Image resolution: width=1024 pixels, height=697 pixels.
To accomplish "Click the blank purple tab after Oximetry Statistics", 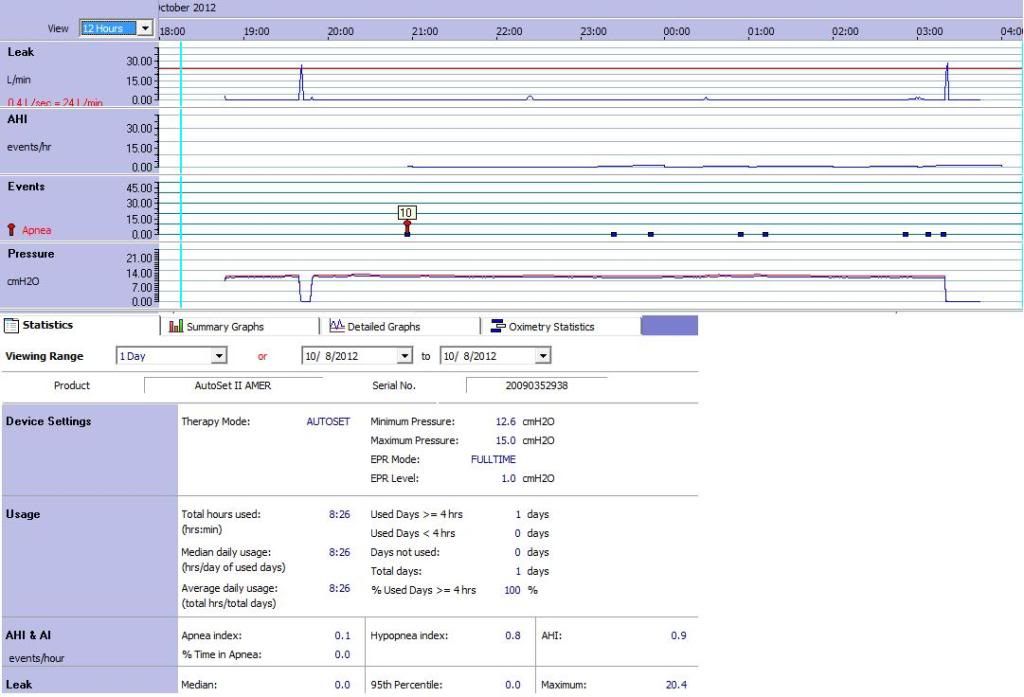I will (x=668, y=326).
